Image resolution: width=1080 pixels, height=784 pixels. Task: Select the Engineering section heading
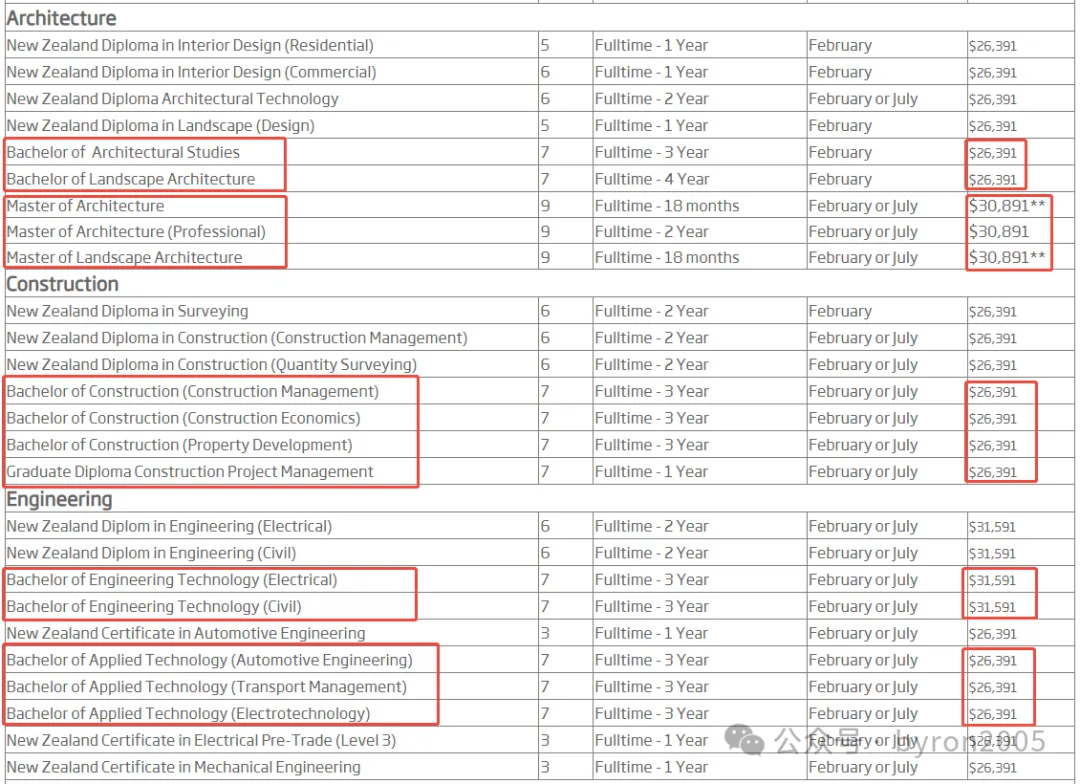click(x=59, y=499)
